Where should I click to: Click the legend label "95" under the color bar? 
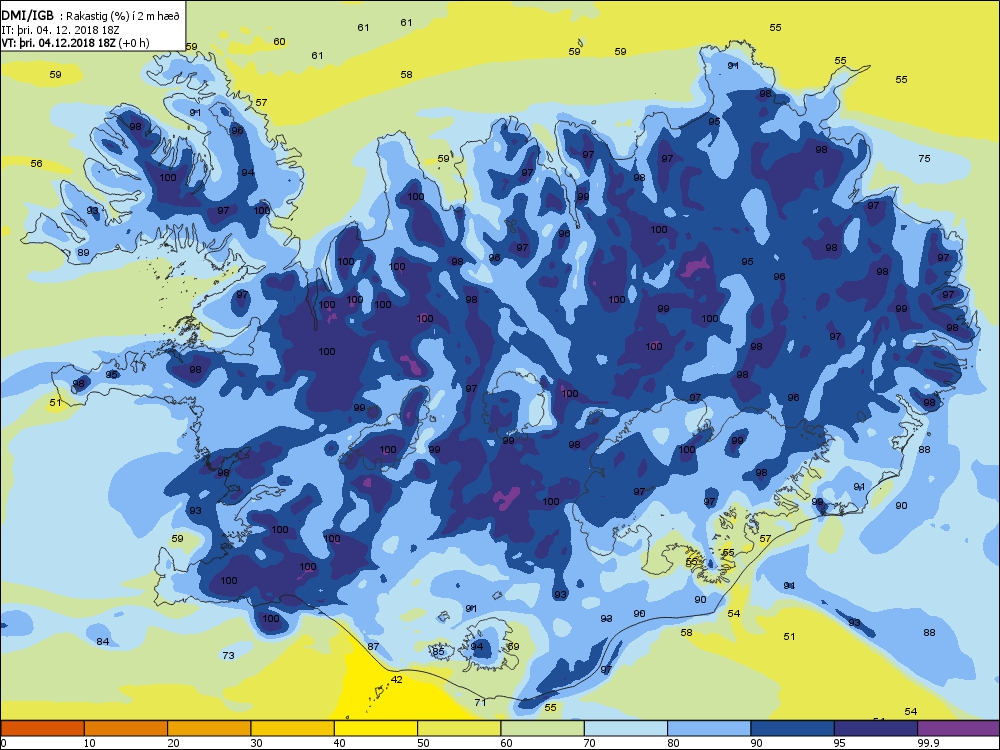(840, 743)
